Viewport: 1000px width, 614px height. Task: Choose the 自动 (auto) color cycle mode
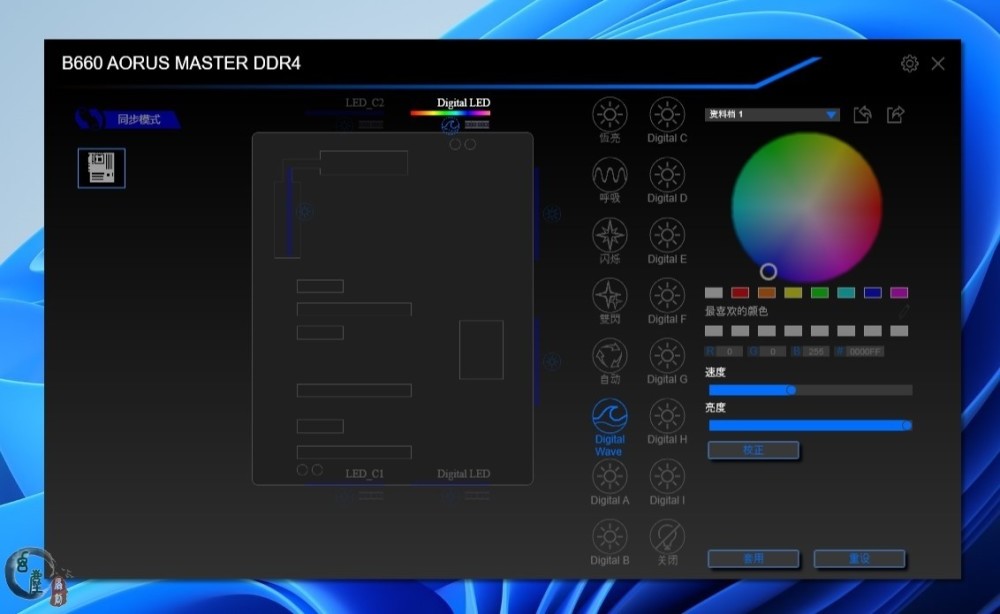pyautogui.click(x=609, y=356)
